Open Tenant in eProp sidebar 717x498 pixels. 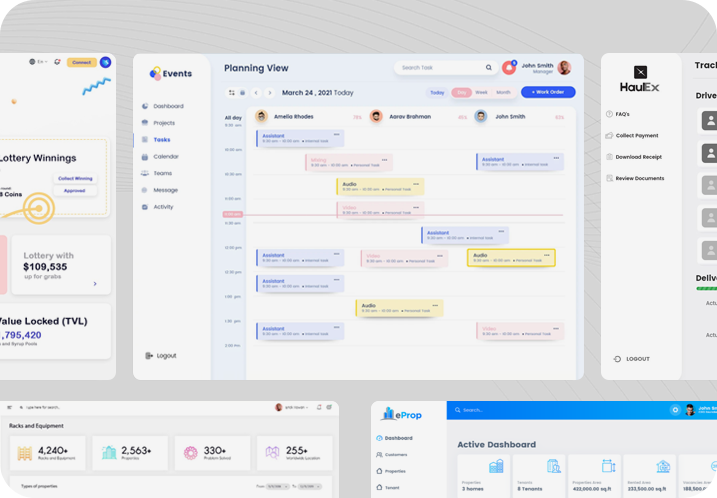[387, 487]
